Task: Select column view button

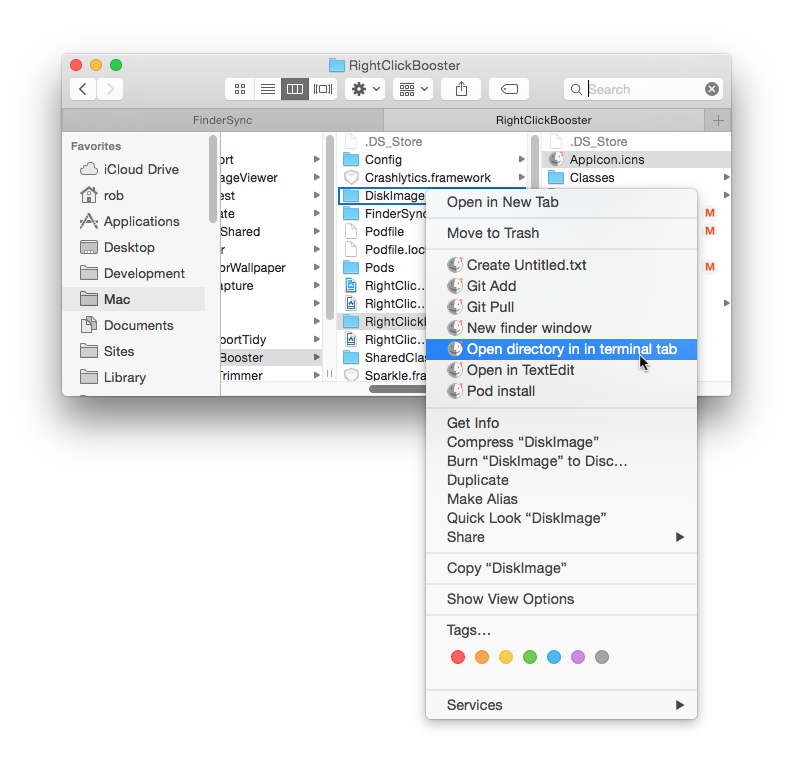Action: click(x=295, y=89)
